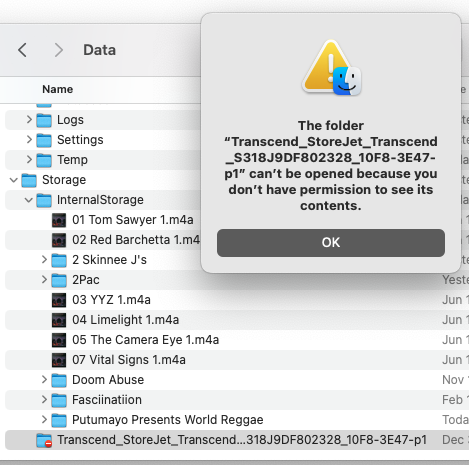Expand the Temp folder
The height and width of the screenshot is (465, 469).
[x=29, y=159]
